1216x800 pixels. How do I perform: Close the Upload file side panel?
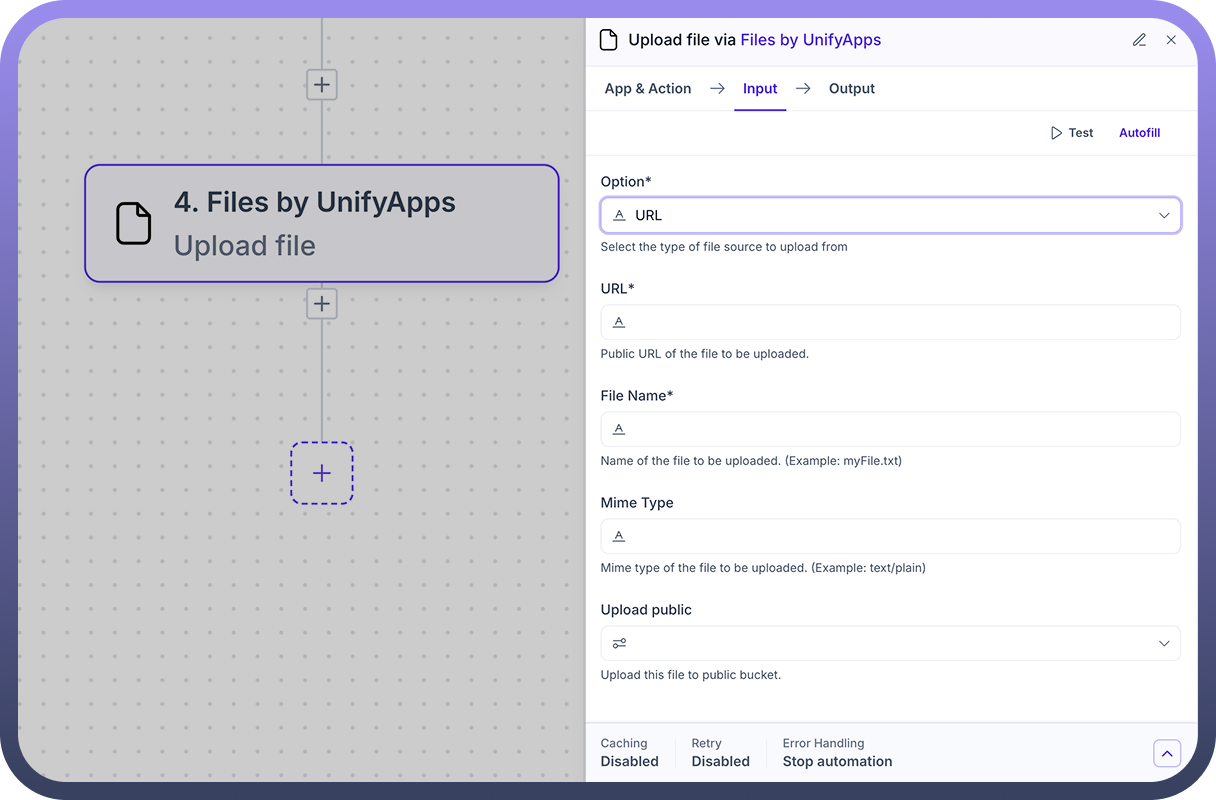[1171, 40]
